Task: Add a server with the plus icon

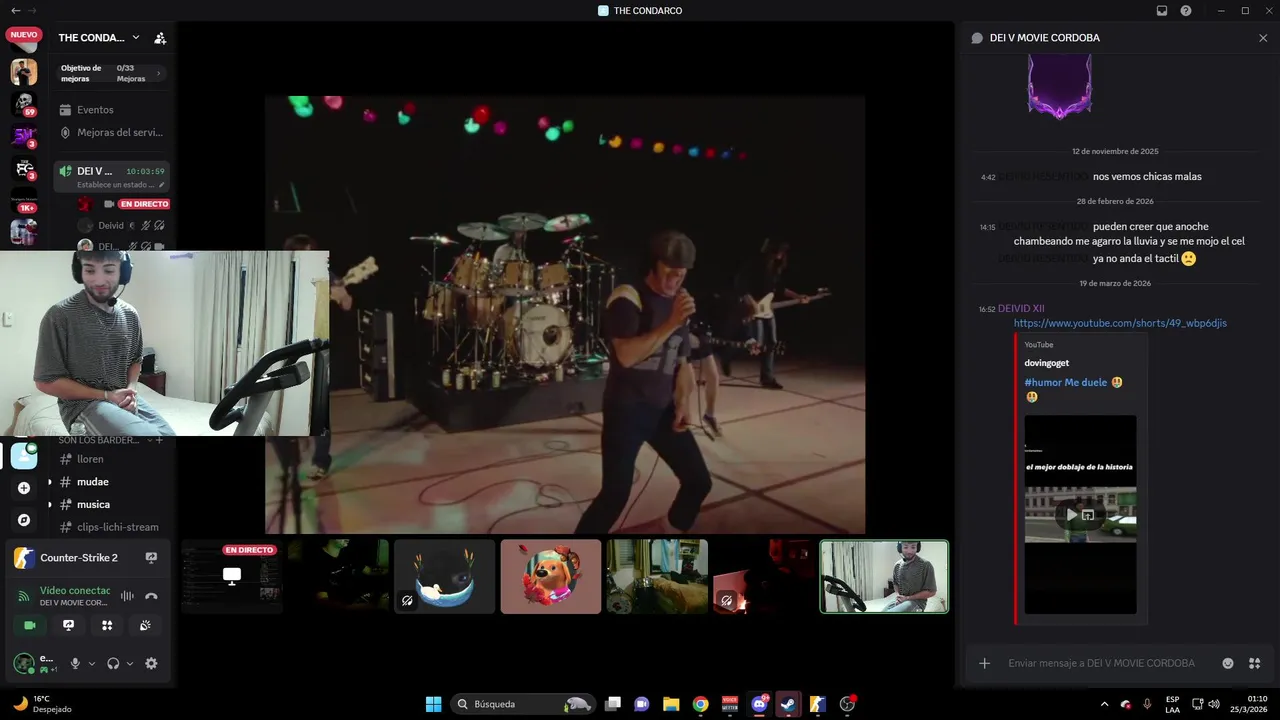Action: point(24,488)
